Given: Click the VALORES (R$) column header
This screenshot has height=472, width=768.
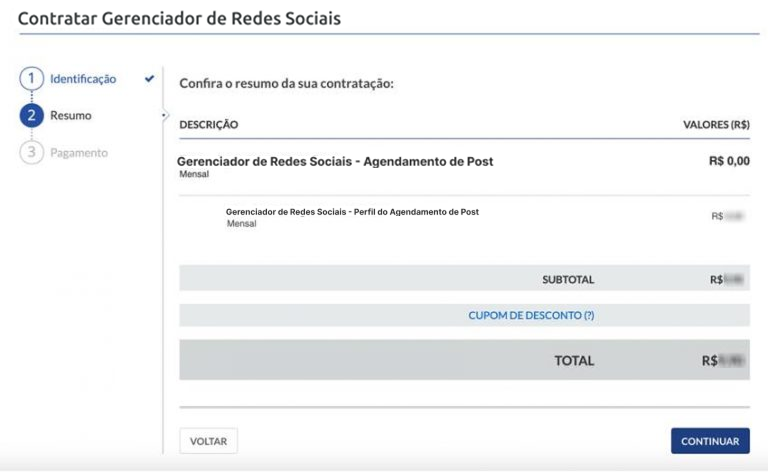Looking at the screenshot, I should (x=716, y=124).
